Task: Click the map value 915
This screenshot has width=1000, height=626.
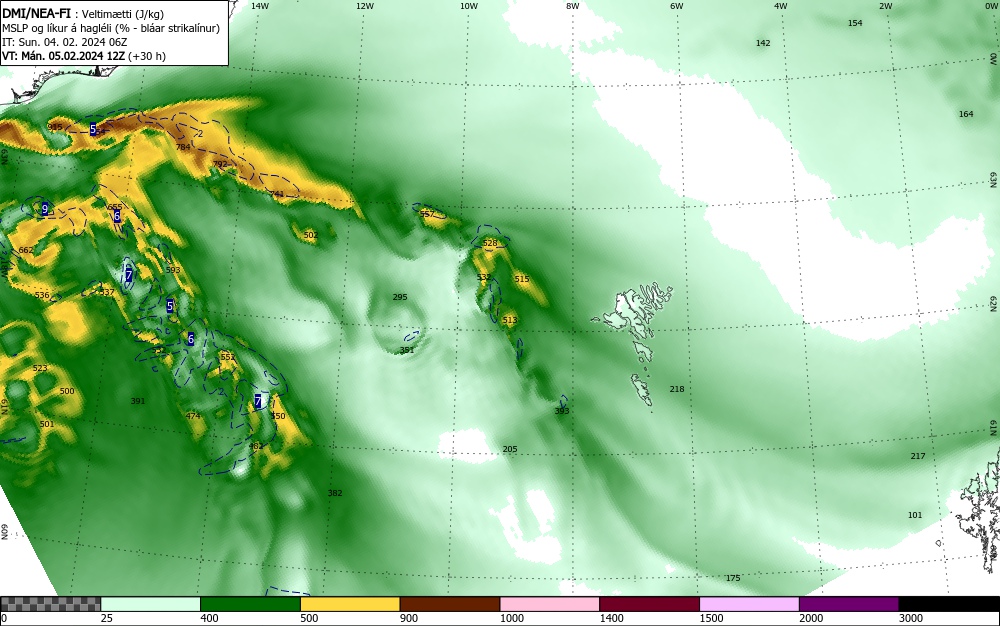Action: tap(55, 127)
